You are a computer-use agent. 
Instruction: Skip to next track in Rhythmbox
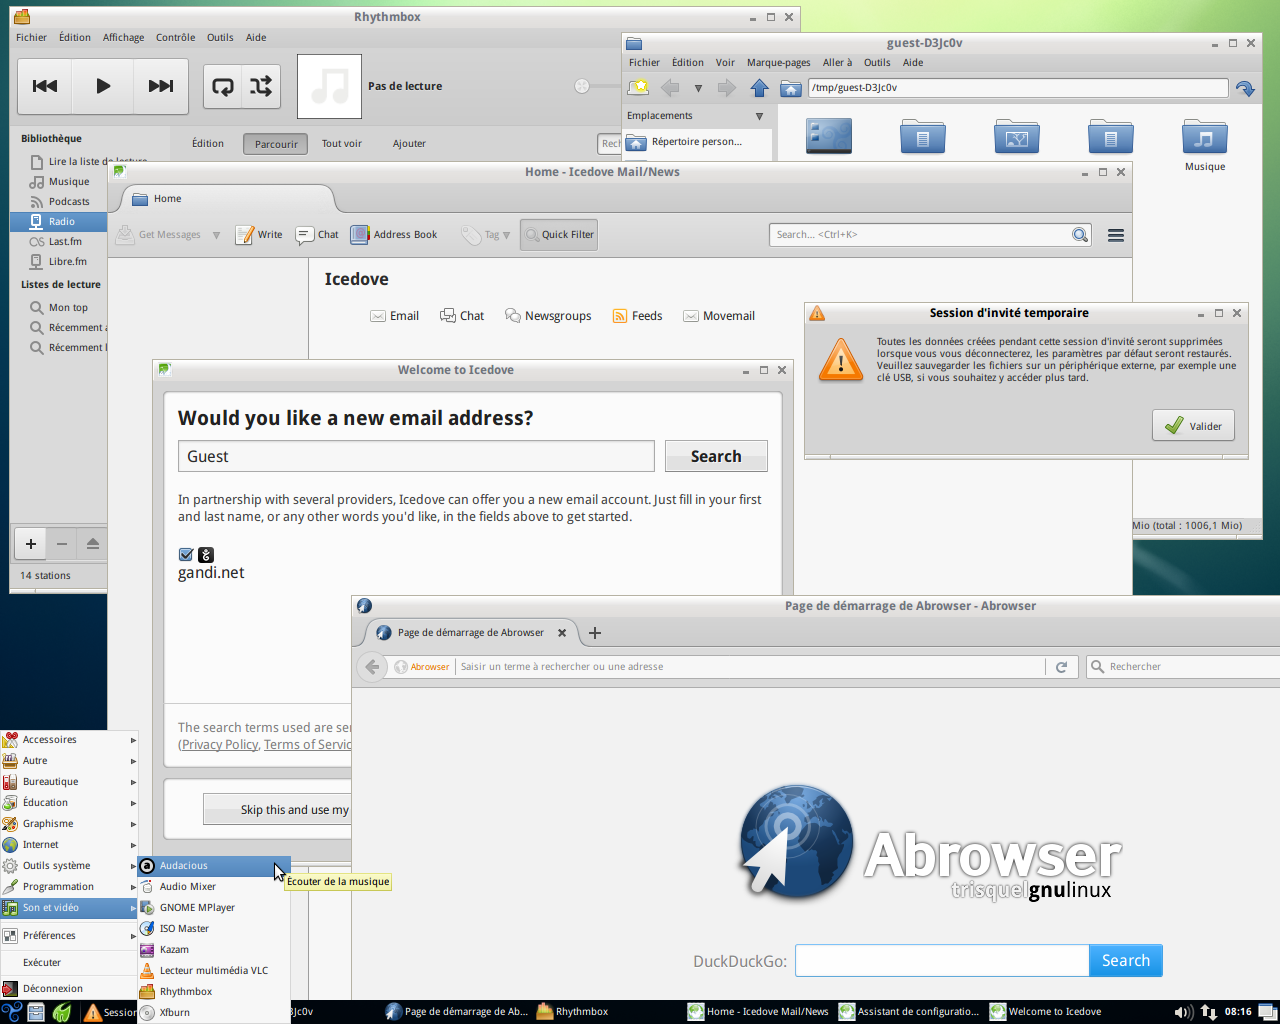pyautogui.click(x=161, y=86)
